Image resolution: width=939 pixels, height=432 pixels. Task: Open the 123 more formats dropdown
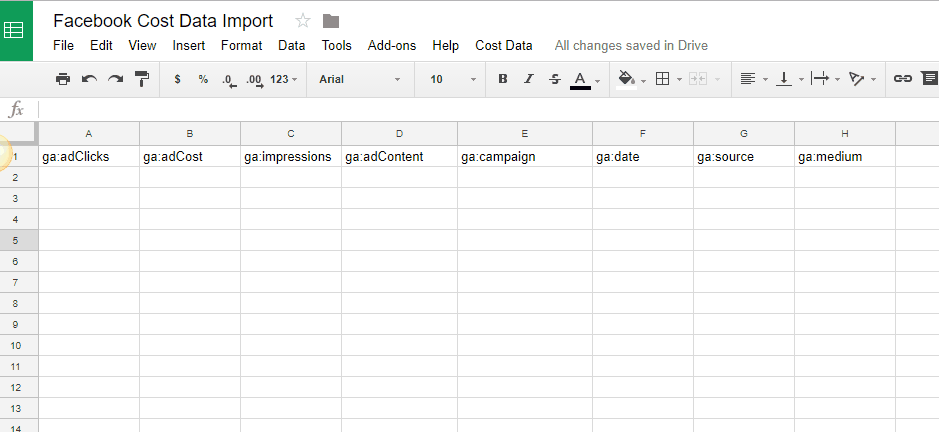(283, 79)
